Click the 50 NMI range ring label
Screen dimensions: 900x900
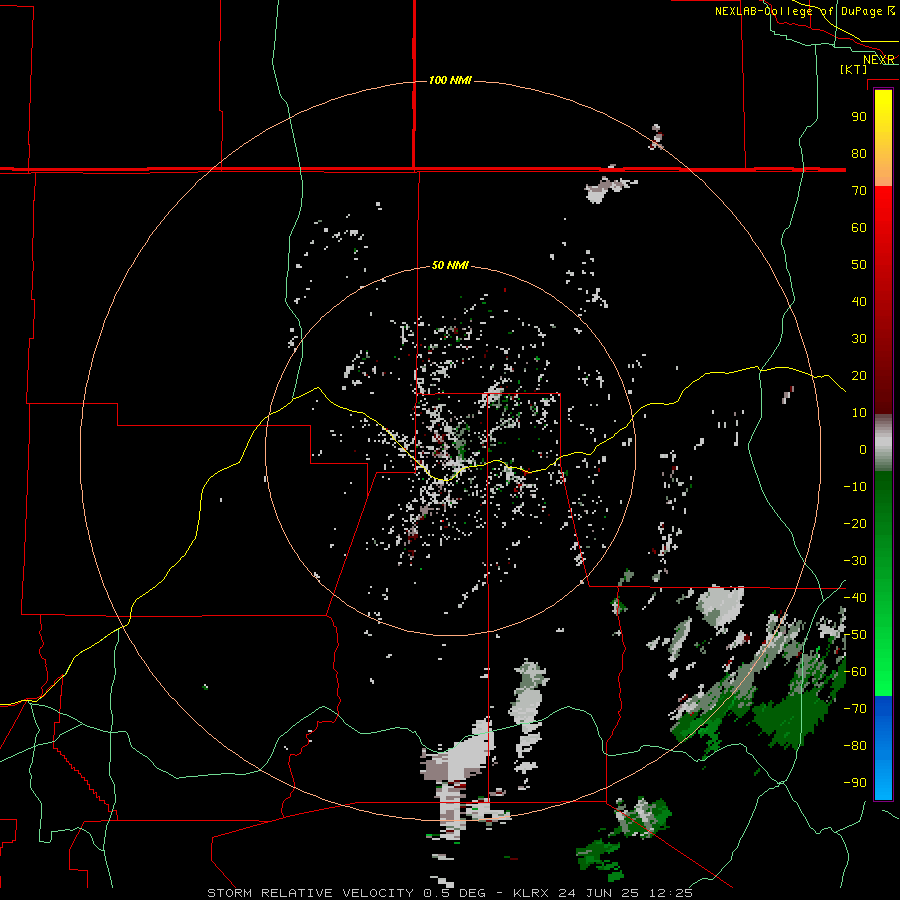click(x=450, y=265)
